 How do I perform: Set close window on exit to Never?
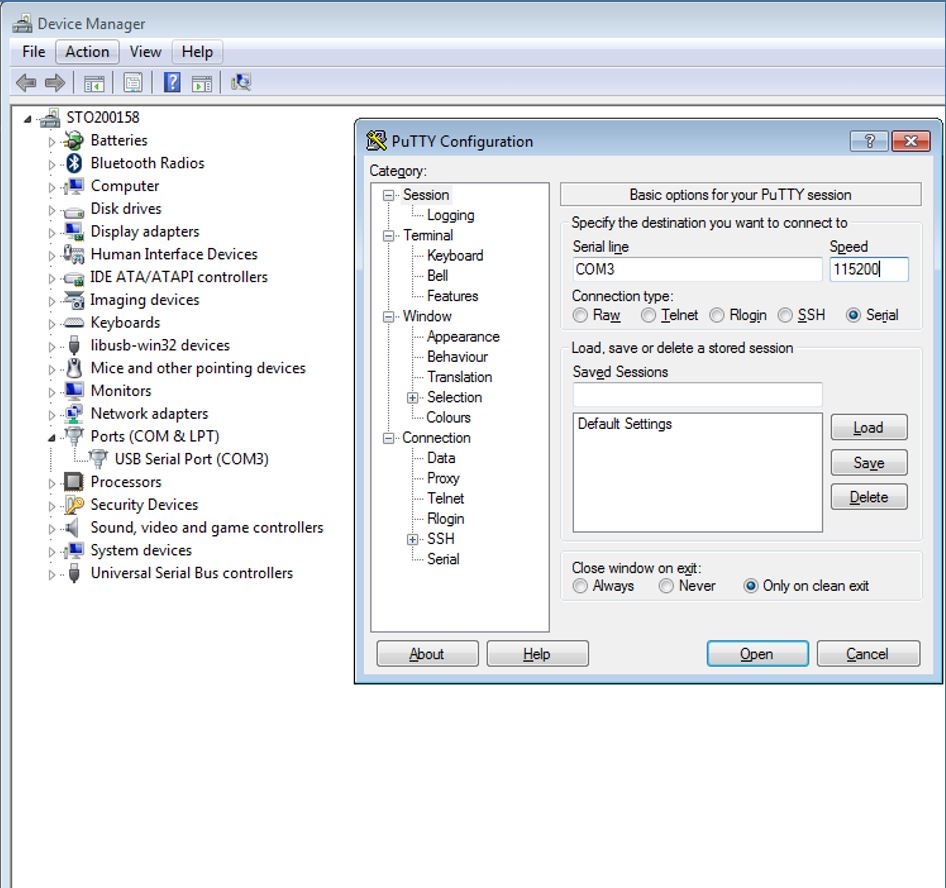click(666, 586)
